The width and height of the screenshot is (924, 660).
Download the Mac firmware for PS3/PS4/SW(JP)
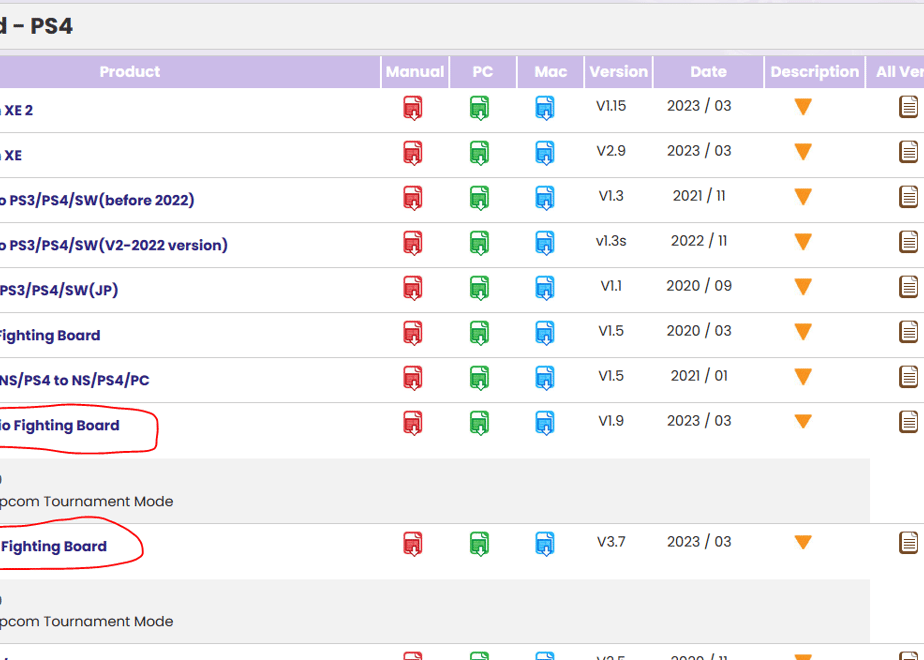[x=545, y=288]
